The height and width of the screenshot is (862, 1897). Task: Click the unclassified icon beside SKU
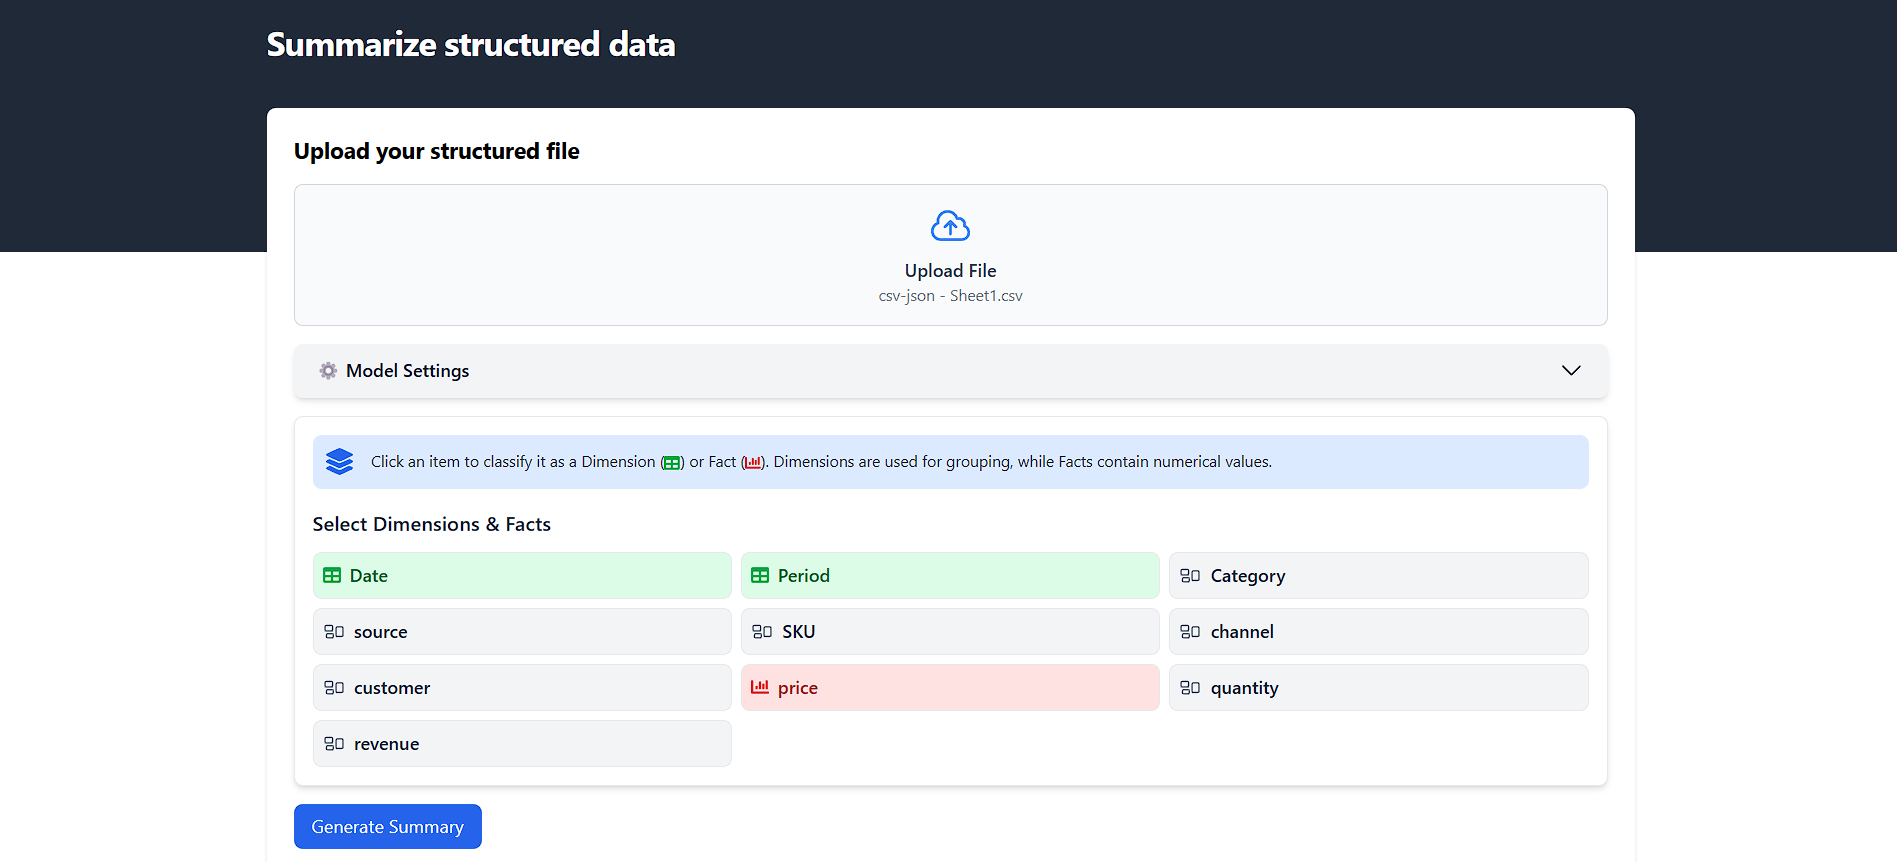tap(762, 632)
